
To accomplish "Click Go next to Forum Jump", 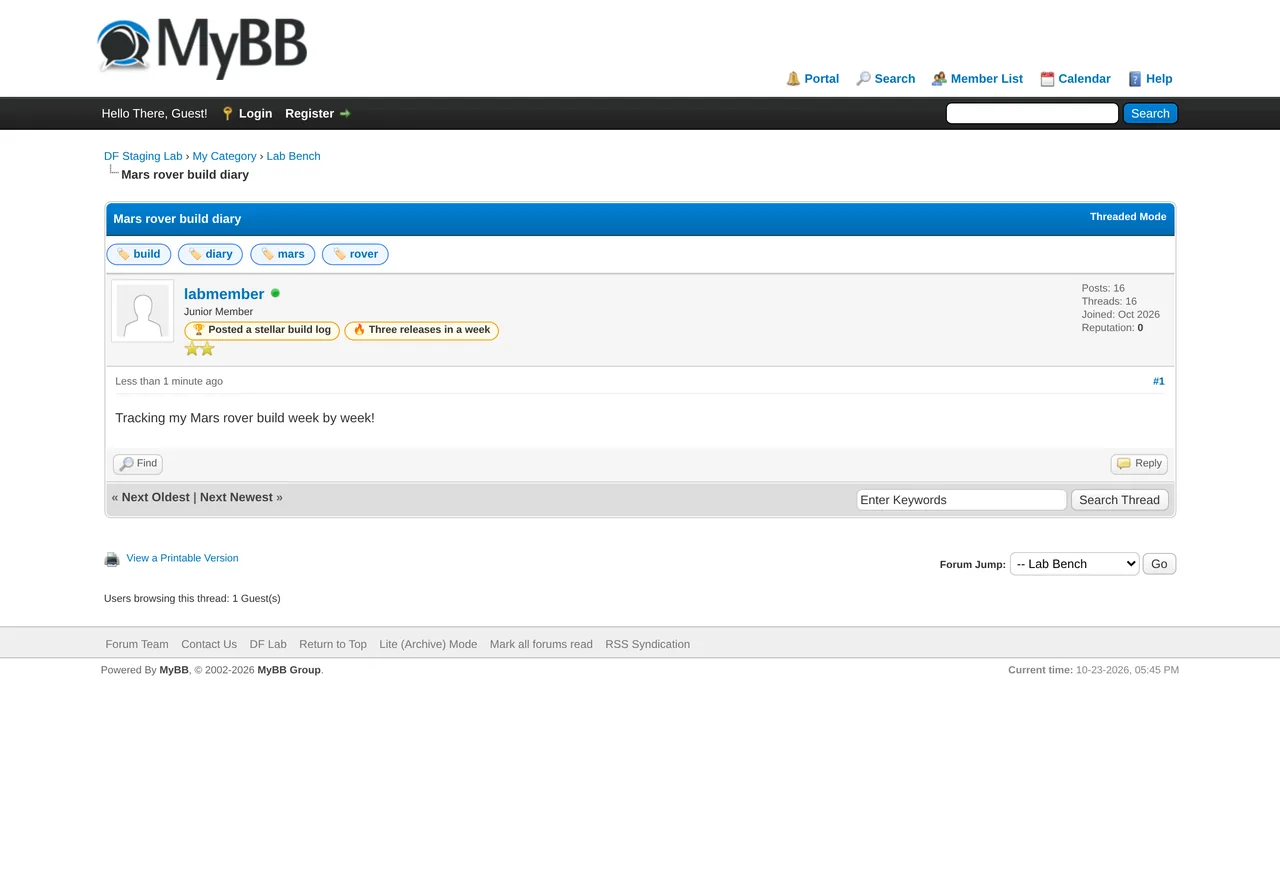I will pyautogui.click(x=1159, y=564).
